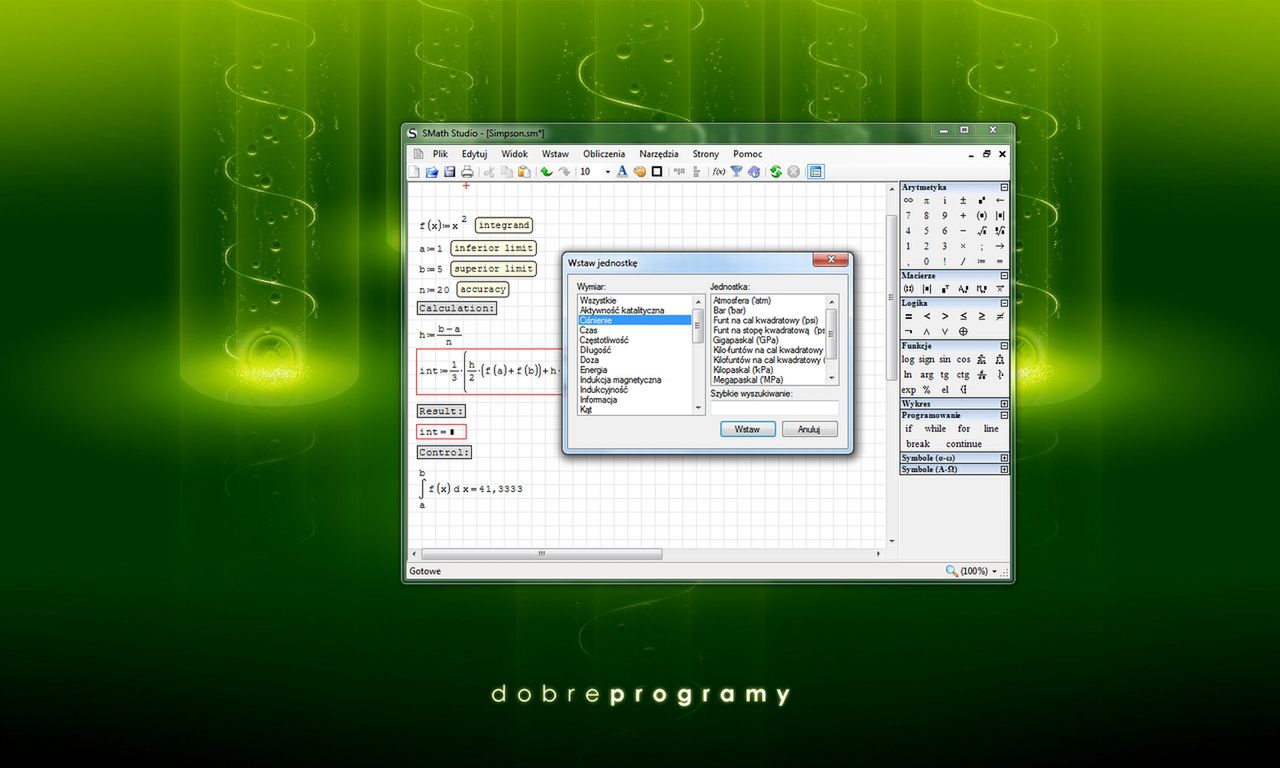The image size is (1280, 768).
Task: Click the plus-minus symbol in Arytmetyka
Action: (x=963, y=200)
